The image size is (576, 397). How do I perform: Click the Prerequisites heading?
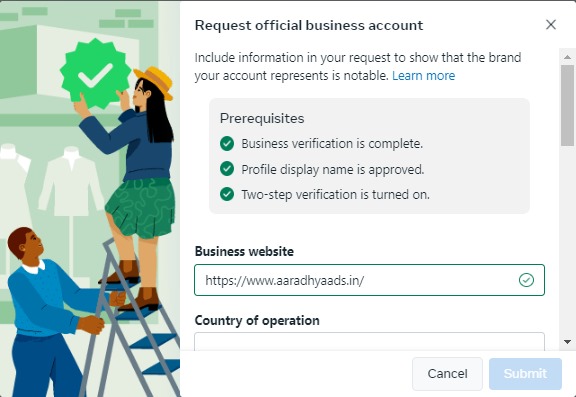tap(262, 119)
